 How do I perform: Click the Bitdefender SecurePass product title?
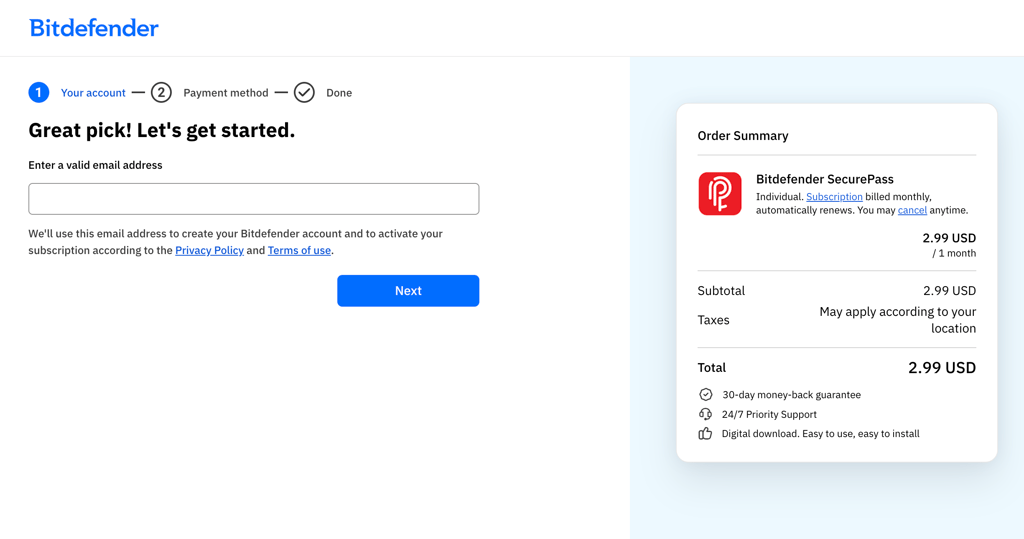coord(825,179)
